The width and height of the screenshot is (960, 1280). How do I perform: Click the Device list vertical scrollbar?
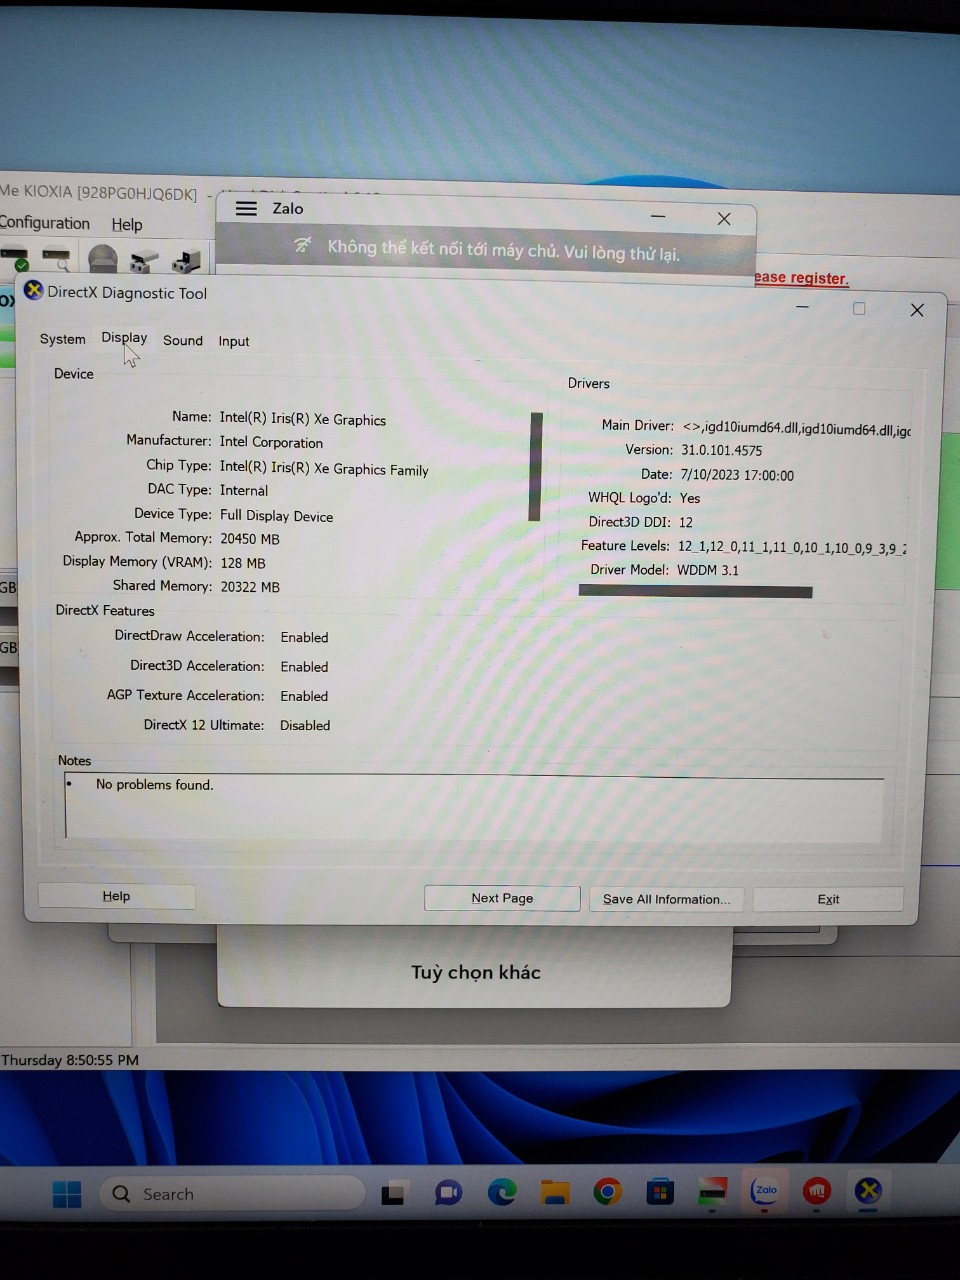pos(536,466)
